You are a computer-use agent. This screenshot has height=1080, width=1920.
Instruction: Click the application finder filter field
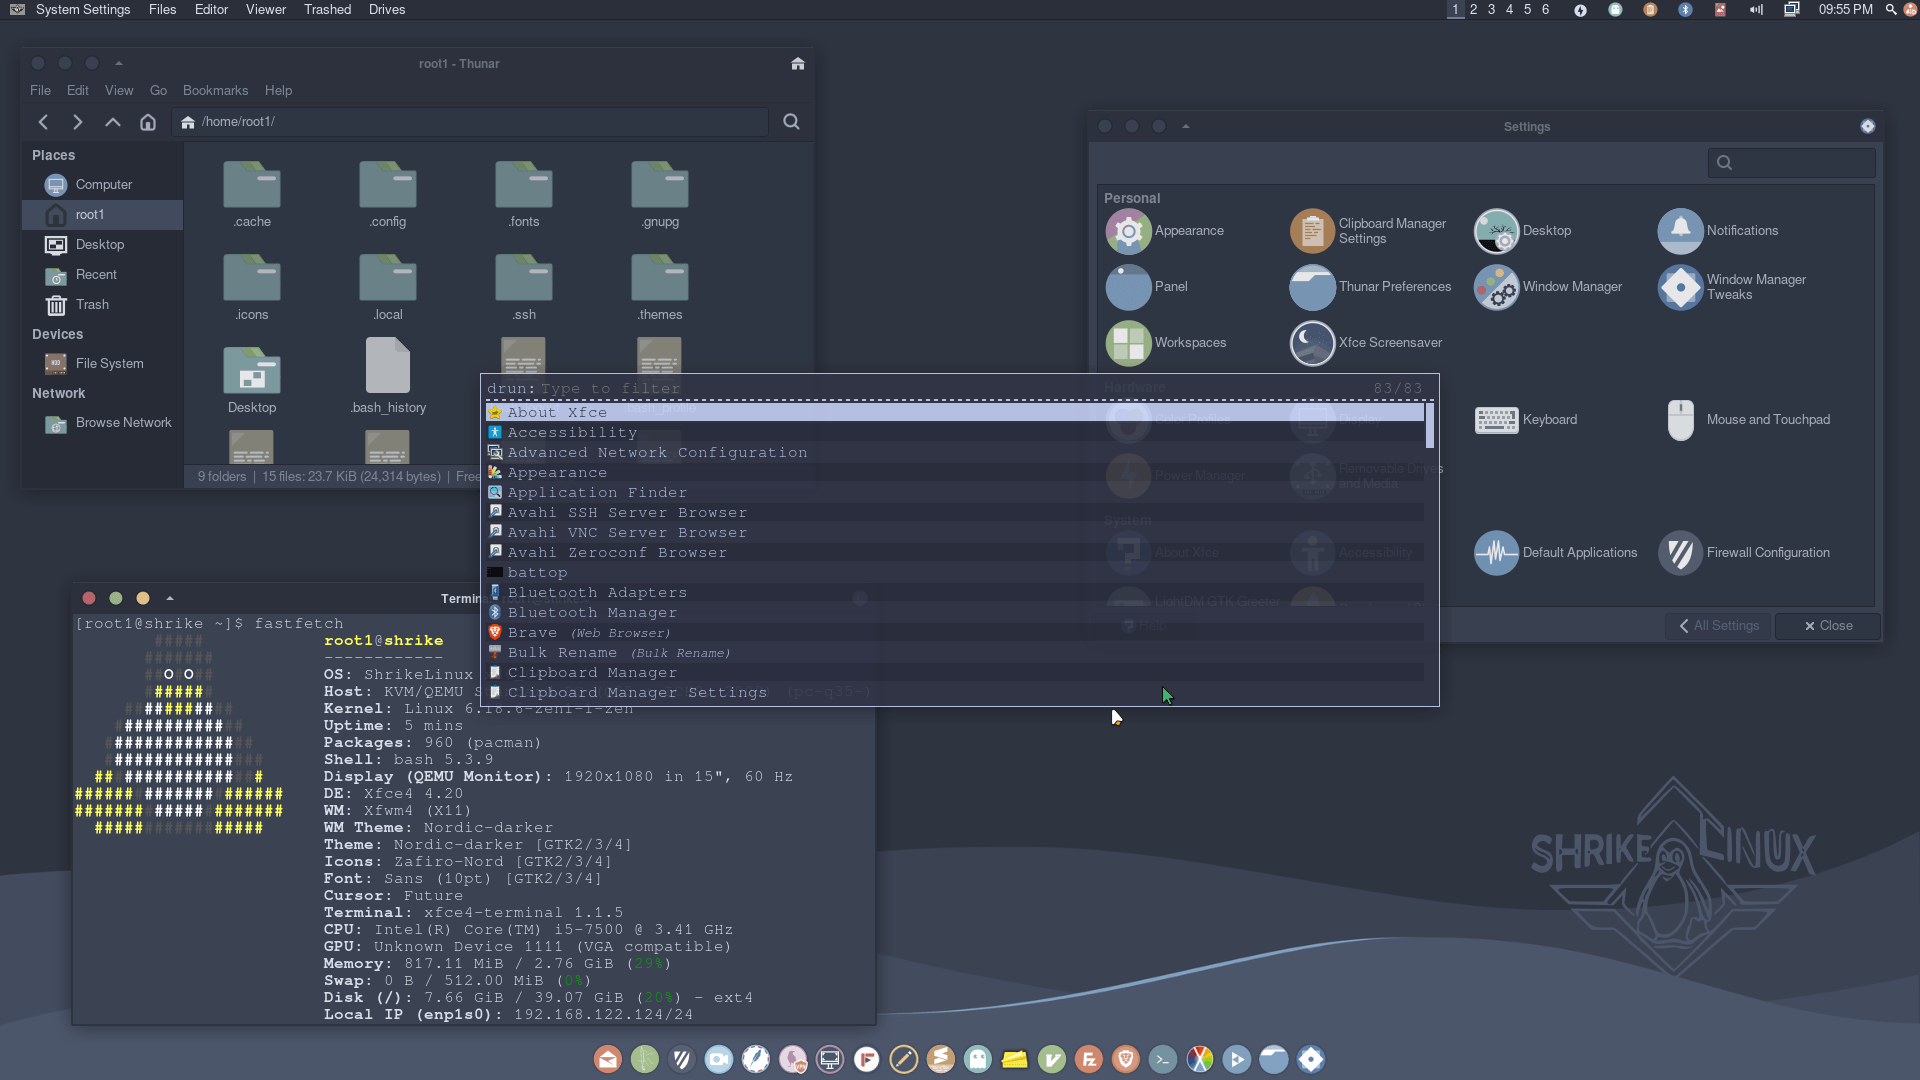(x=700, y=388)
